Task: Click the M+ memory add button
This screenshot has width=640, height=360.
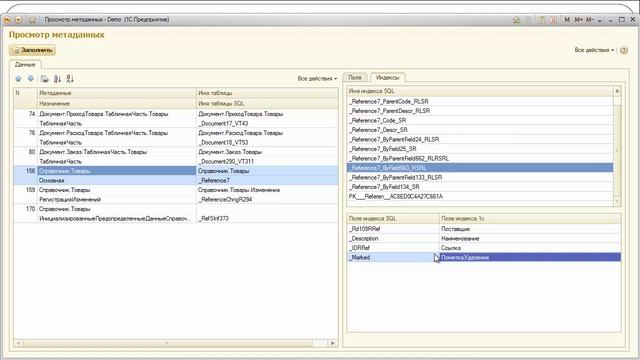Action: (578, 20)
